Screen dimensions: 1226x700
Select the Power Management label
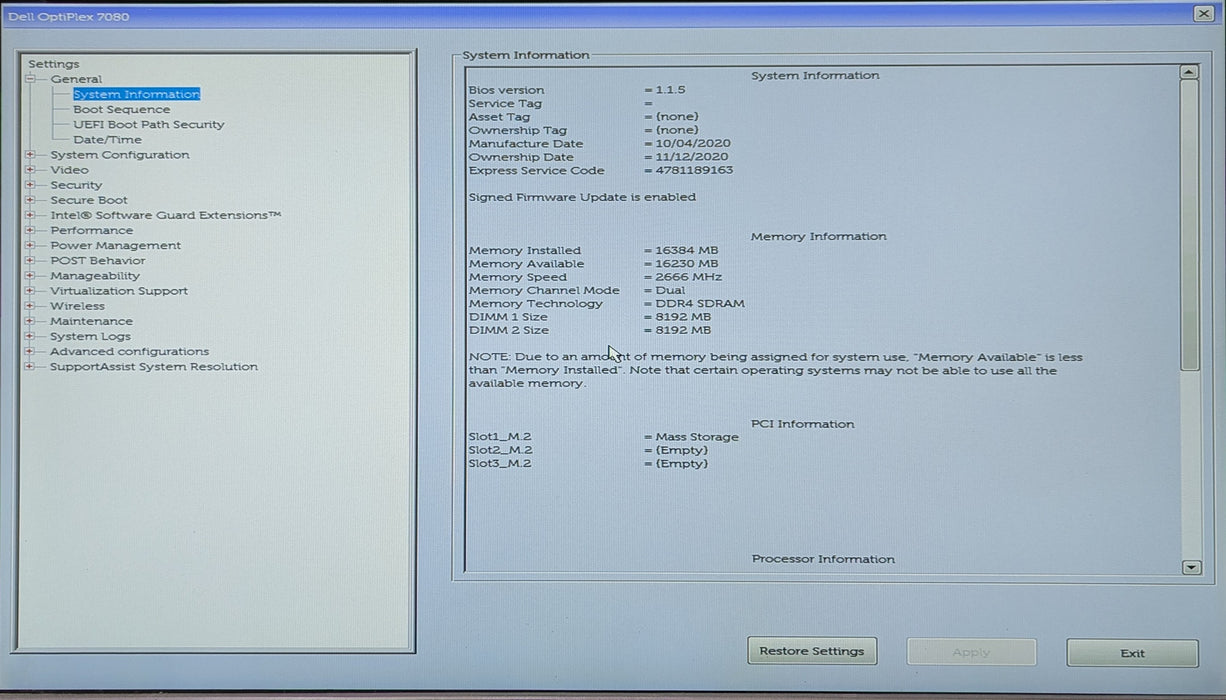coord(115,245)
